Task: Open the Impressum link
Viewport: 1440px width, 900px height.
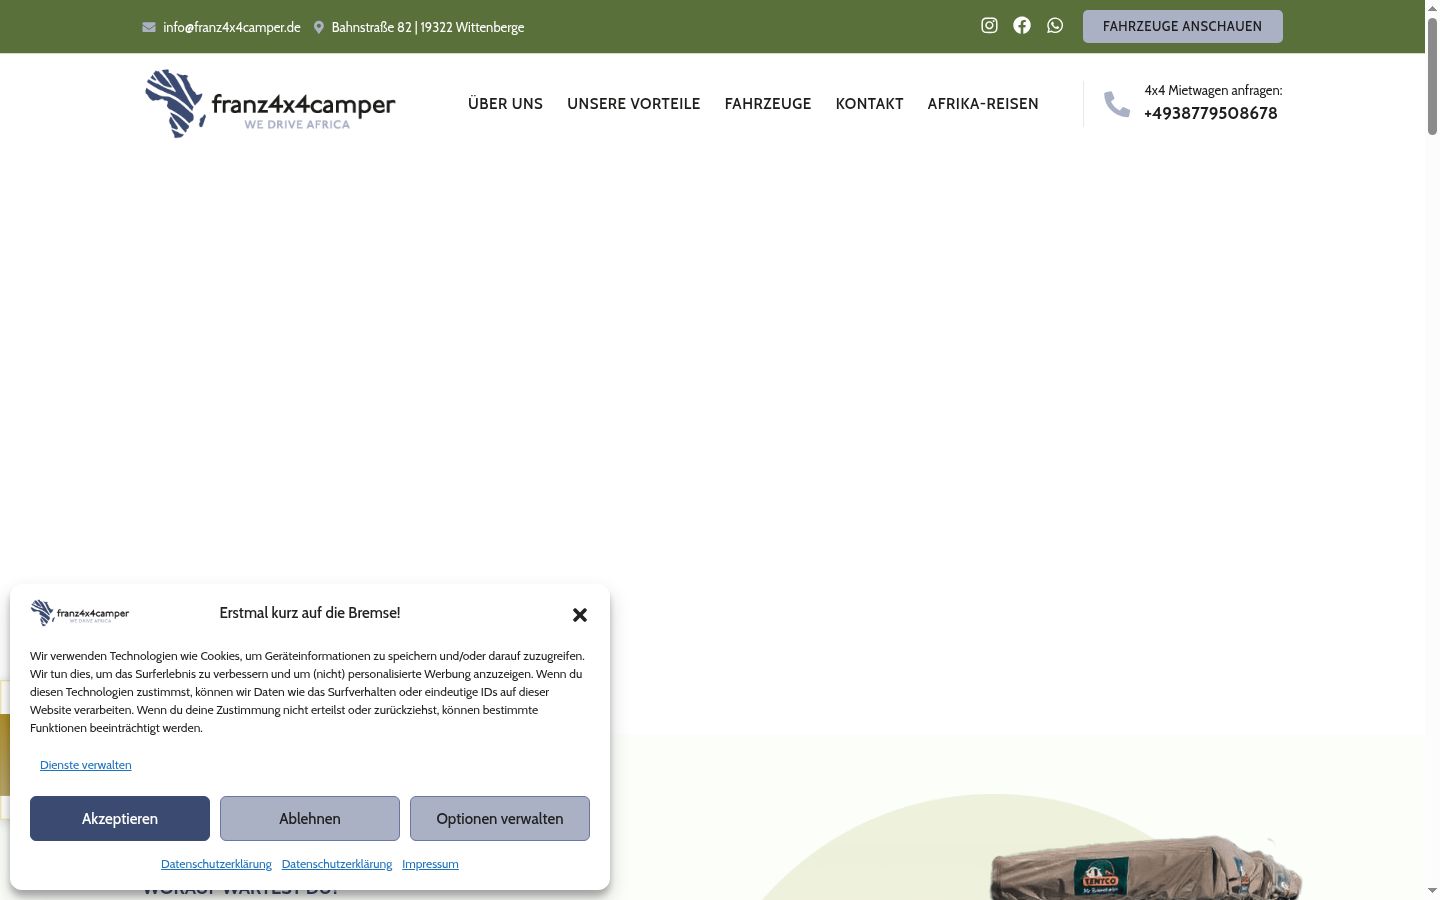Action: click(x=430, y=864)
